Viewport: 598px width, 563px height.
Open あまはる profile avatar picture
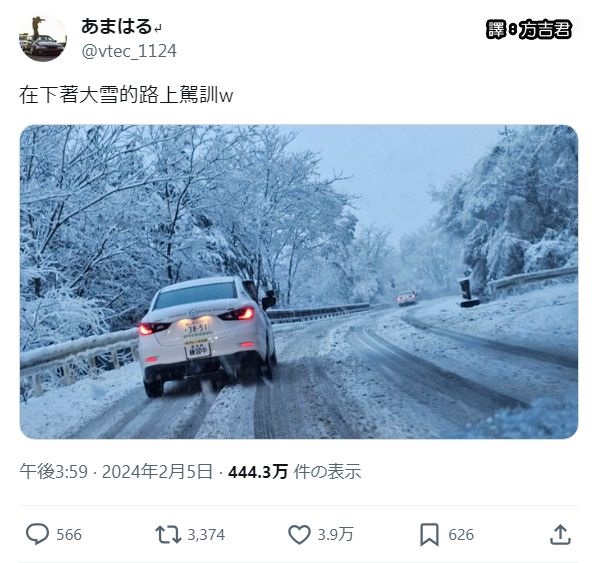coord(43,38)
